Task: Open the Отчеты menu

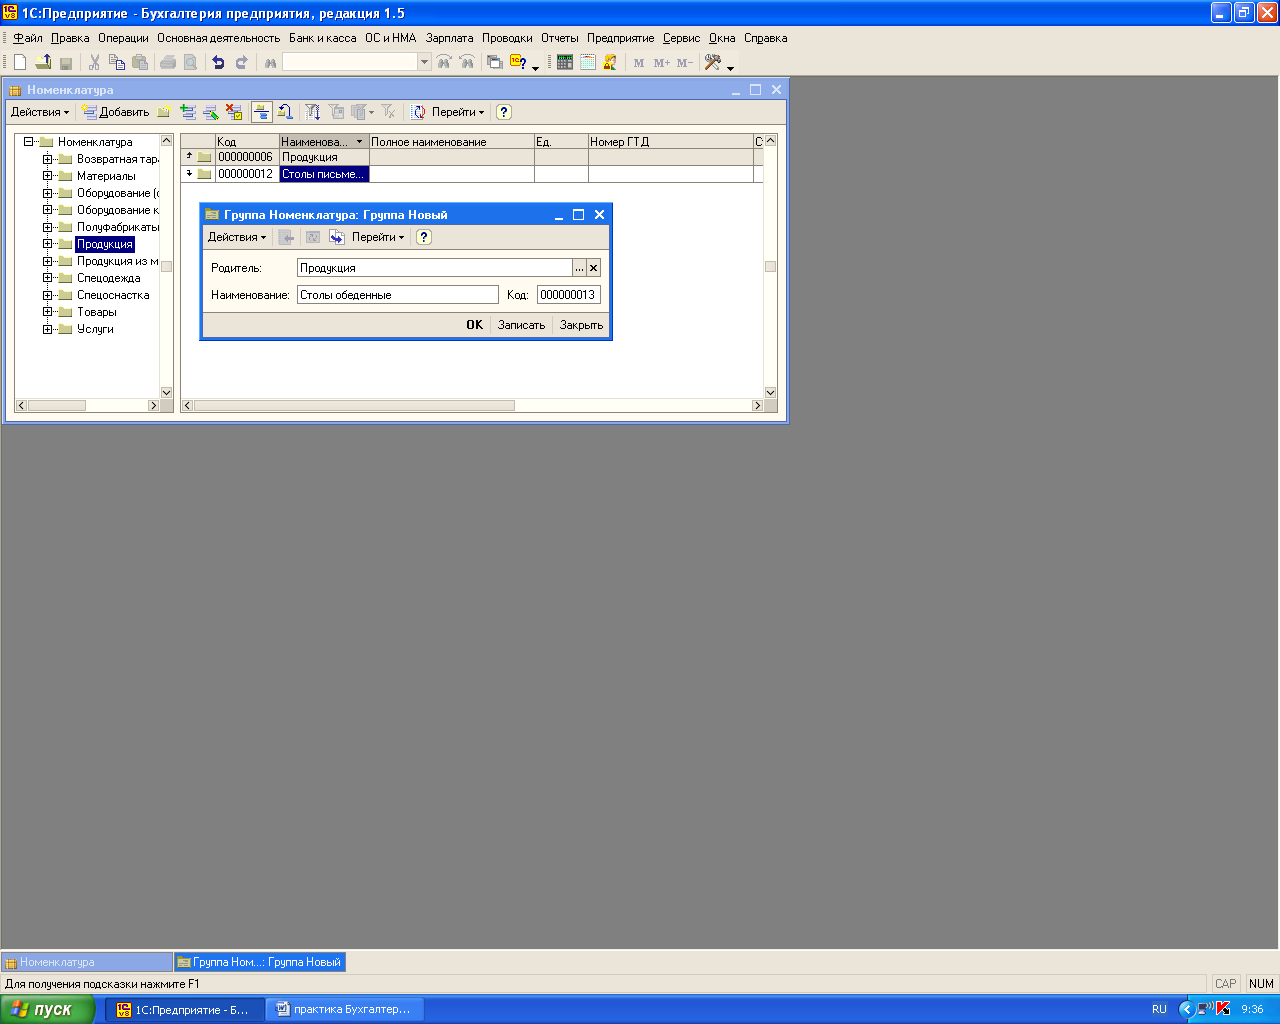Action: (560, 38)
